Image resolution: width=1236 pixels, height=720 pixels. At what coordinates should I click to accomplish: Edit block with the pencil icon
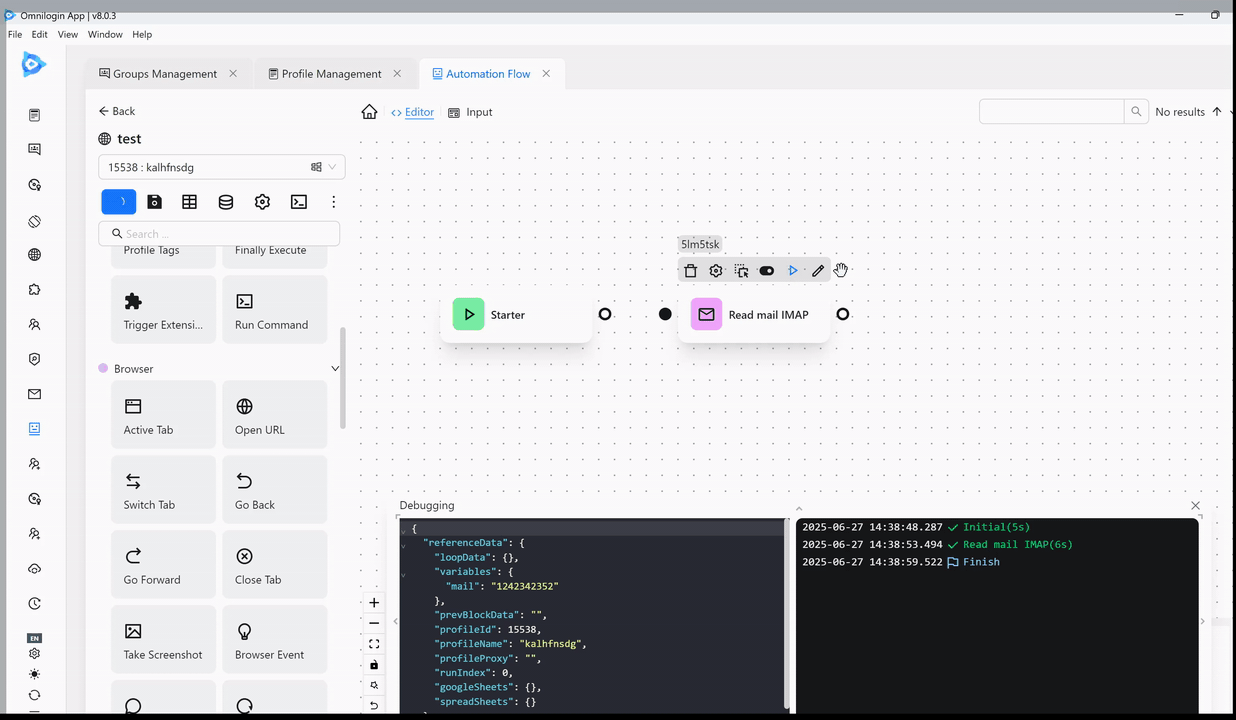(818, 271)
